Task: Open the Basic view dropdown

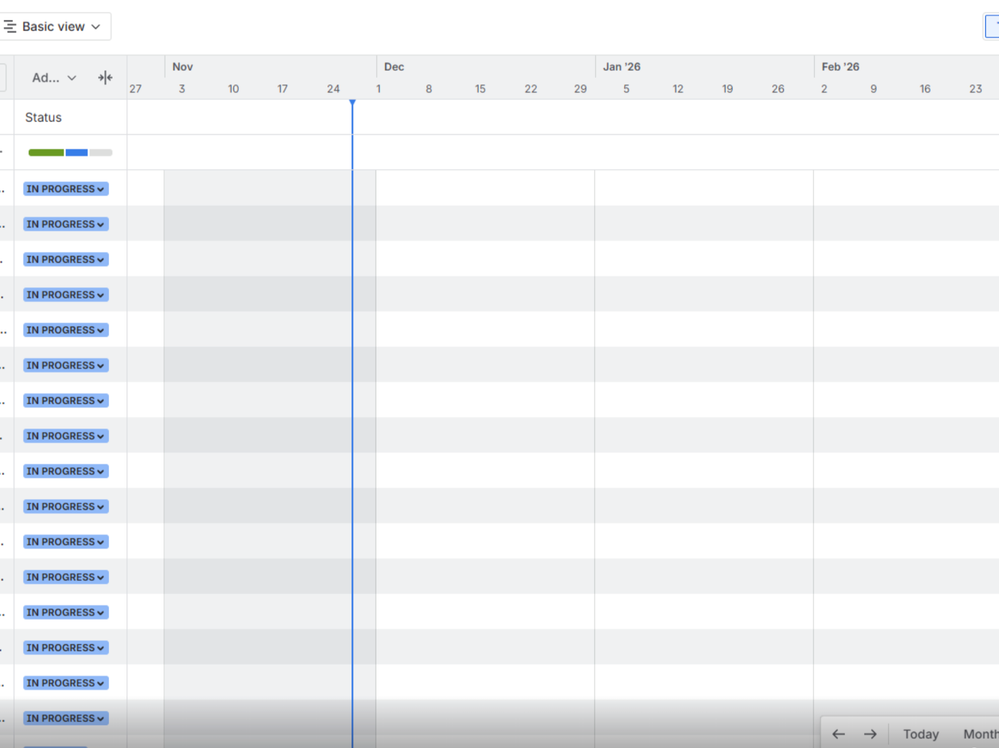Action: pos(54,27)
